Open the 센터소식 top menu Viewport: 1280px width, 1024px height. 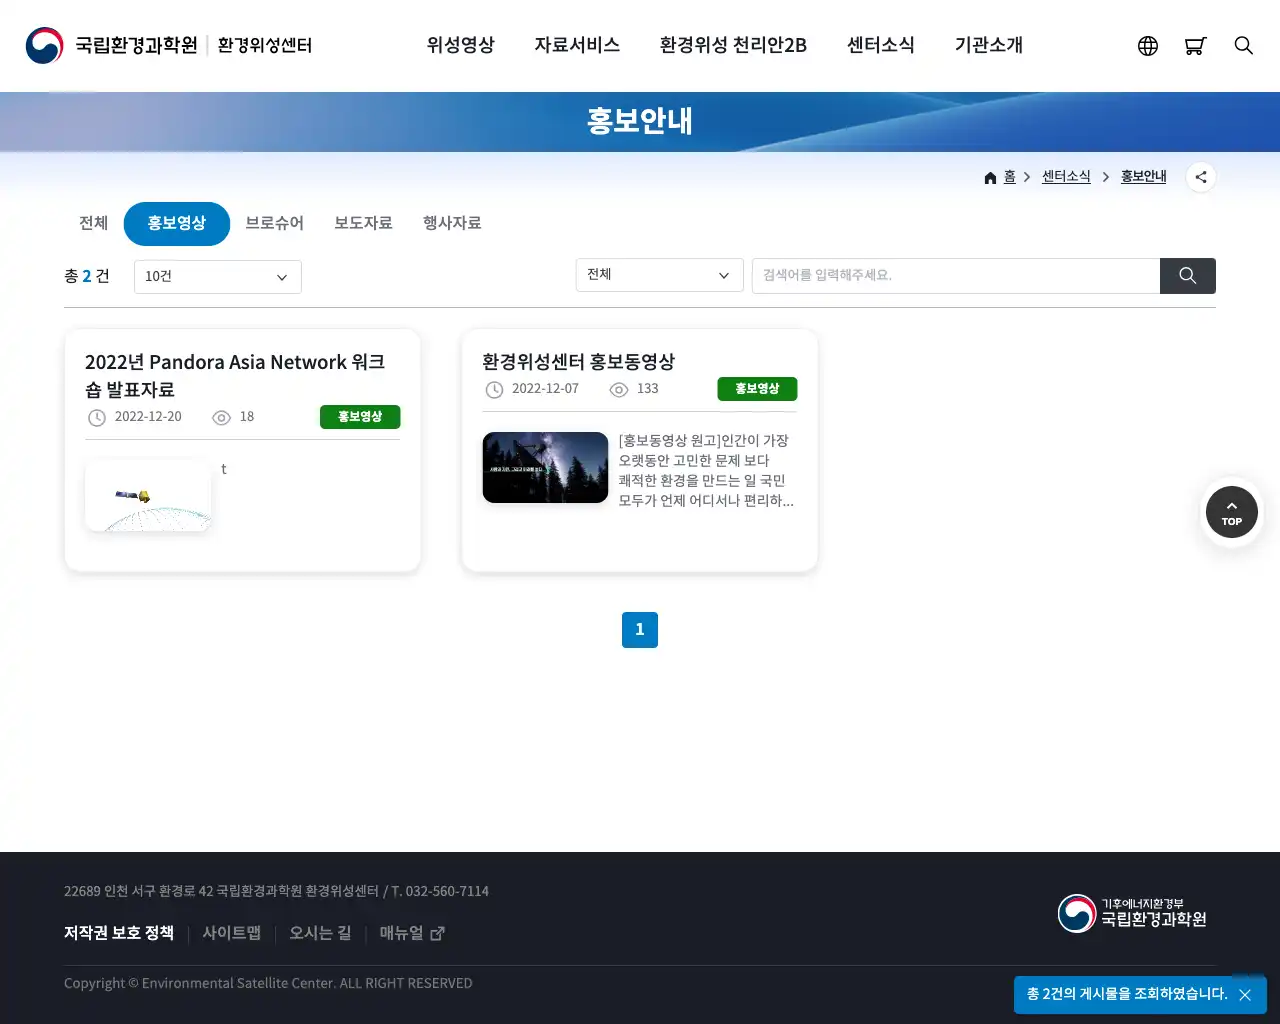(x=881, y=46)
